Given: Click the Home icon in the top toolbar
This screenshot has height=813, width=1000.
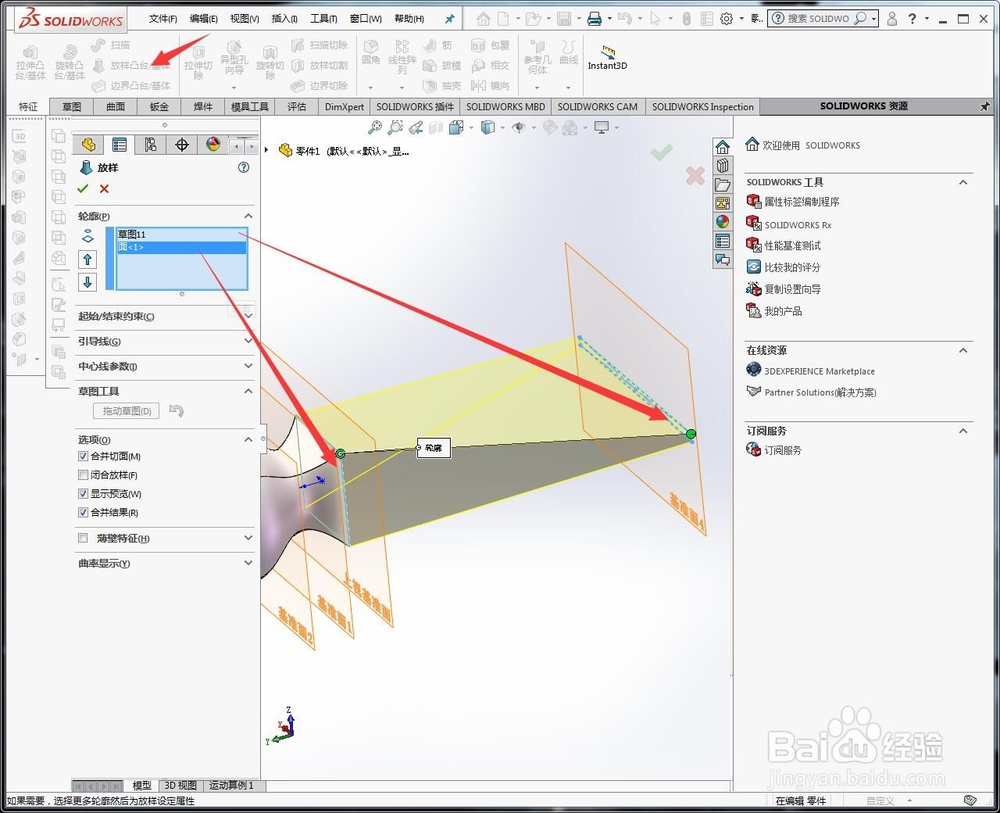Looking at the screenshot, I should pyautogui.click(x=483, y=19).
